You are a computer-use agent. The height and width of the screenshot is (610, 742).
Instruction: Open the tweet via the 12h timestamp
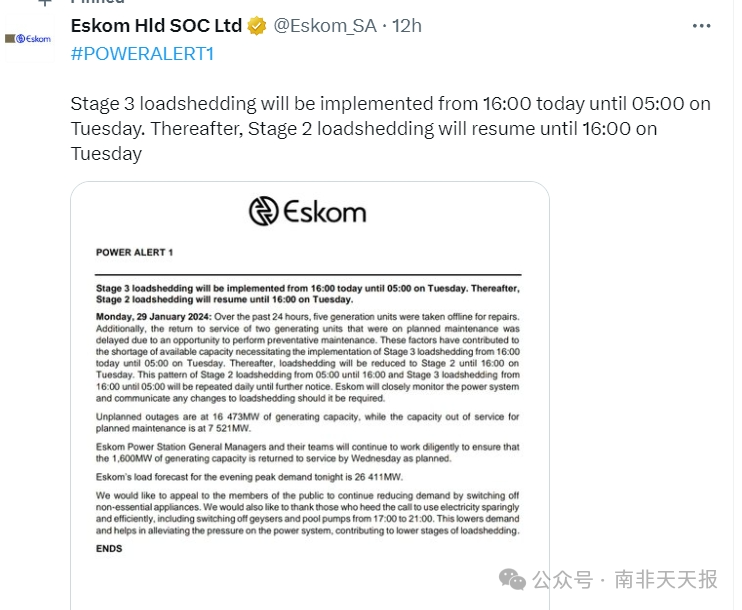pos(406,26)
